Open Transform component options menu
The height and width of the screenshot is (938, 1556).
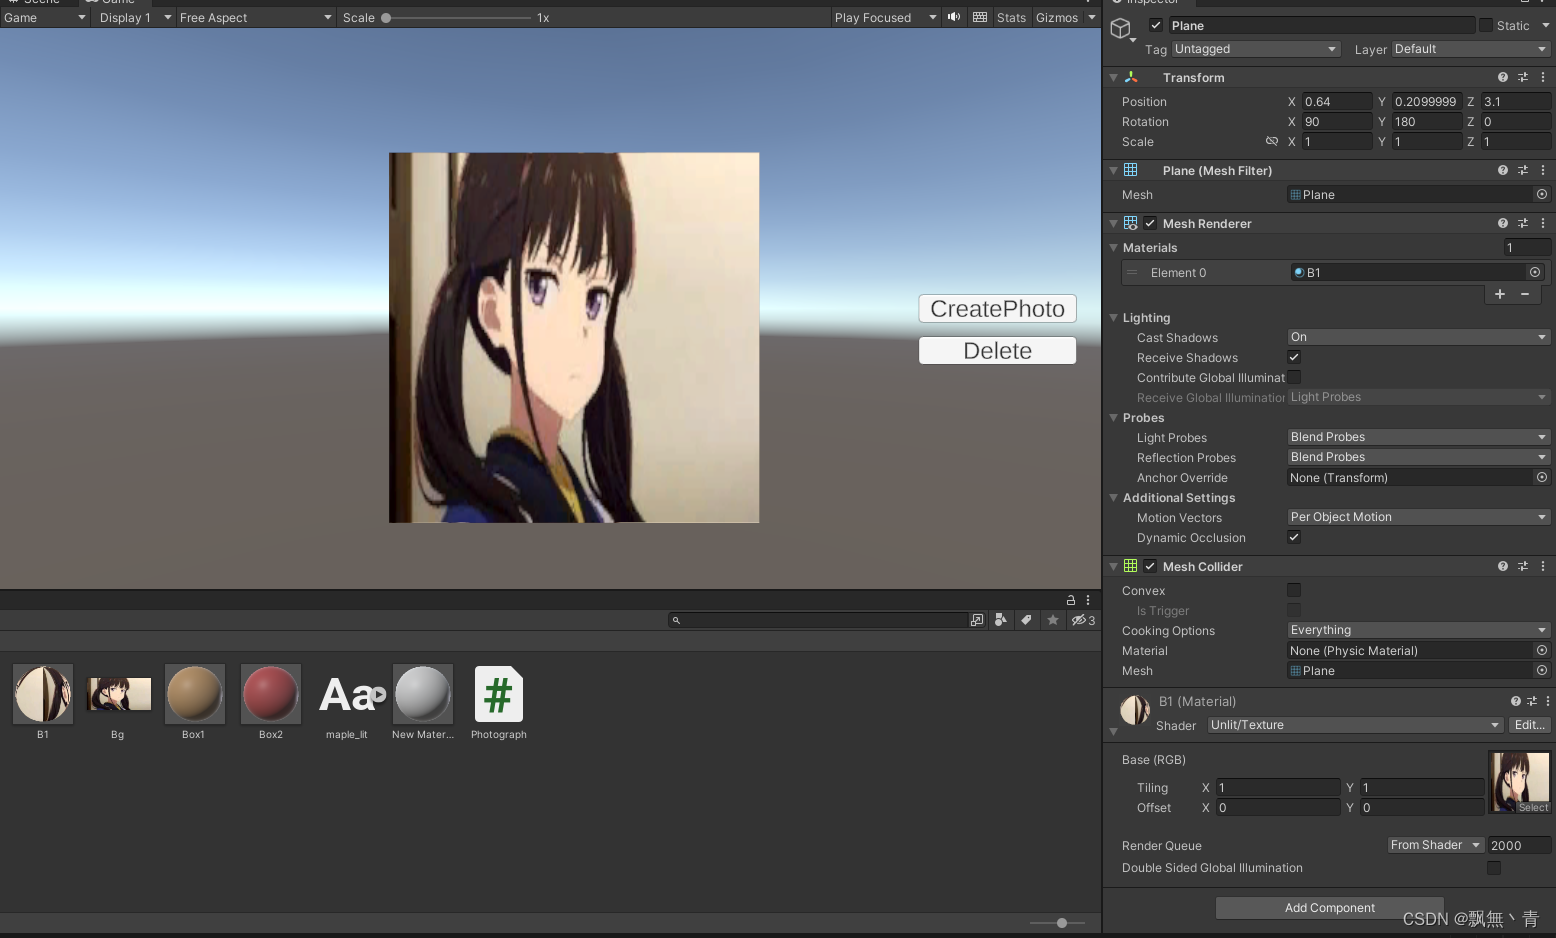(x=1543, y=77)
